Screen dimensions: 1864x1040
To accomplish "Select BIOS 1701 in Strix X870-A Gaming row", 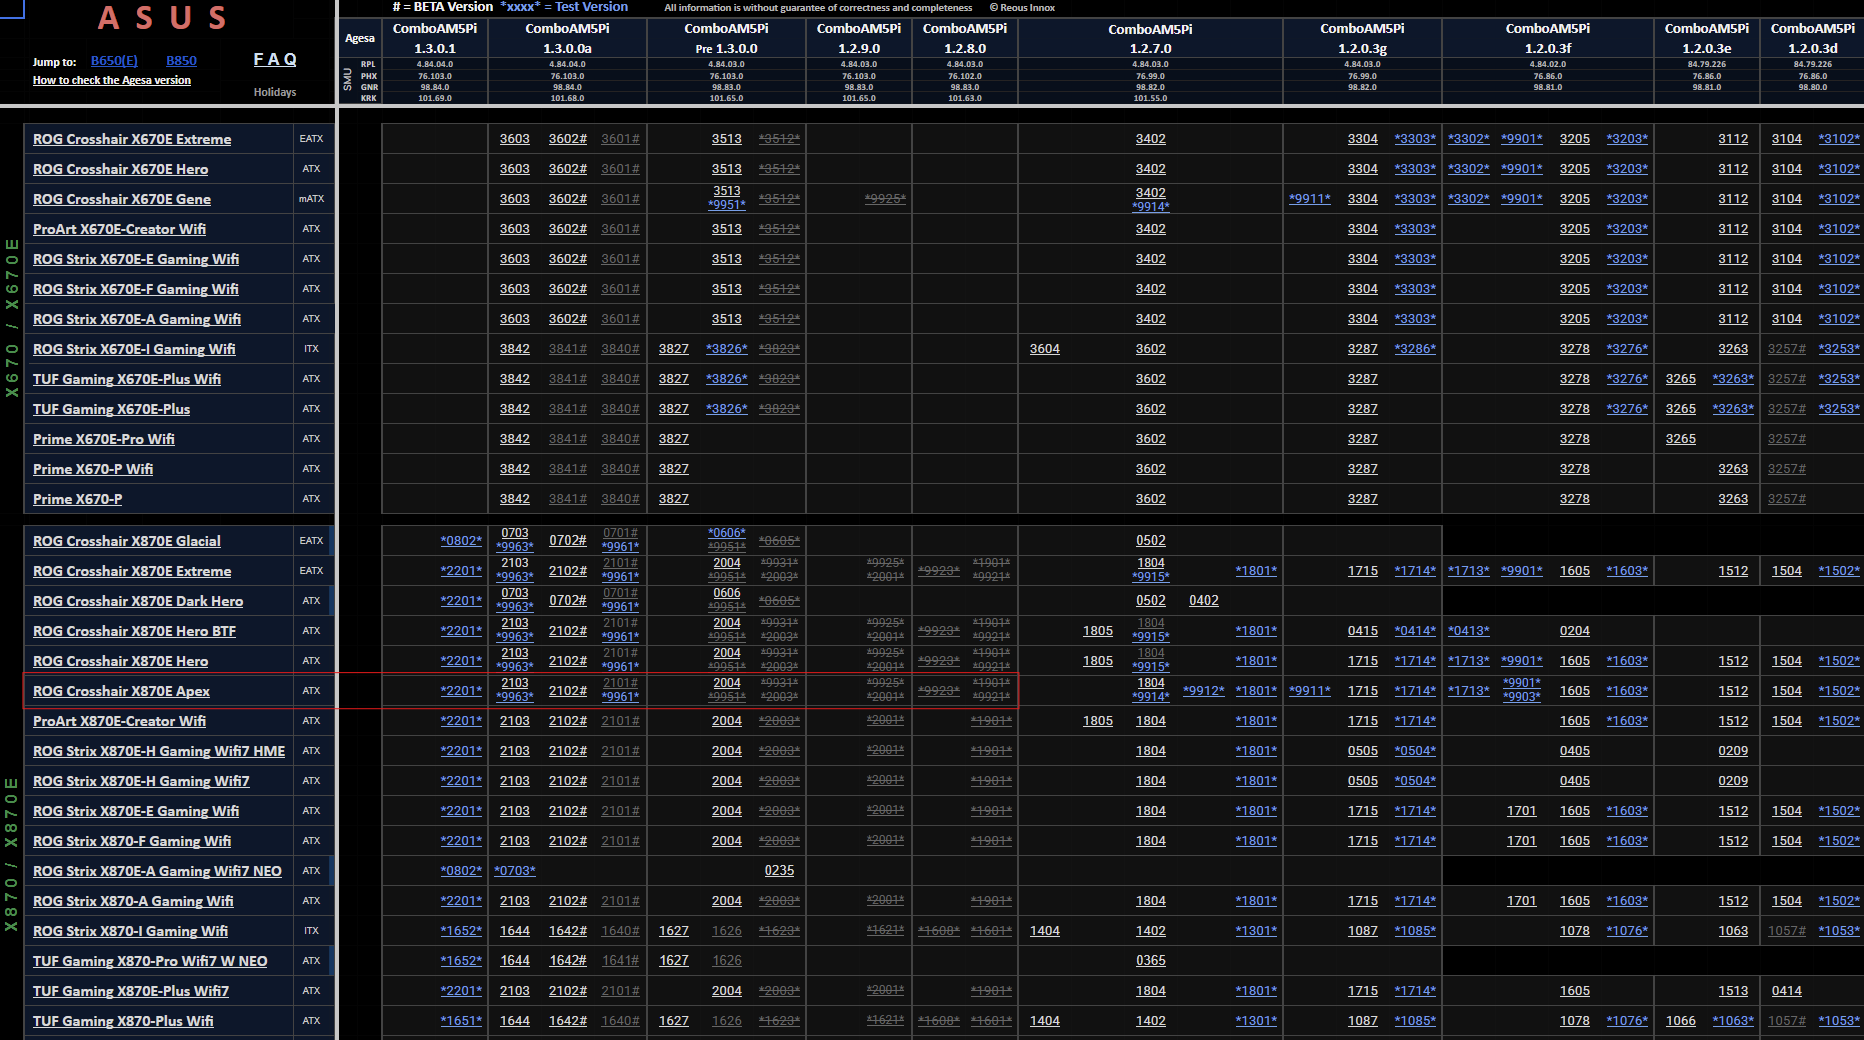I will (1522, 901).
